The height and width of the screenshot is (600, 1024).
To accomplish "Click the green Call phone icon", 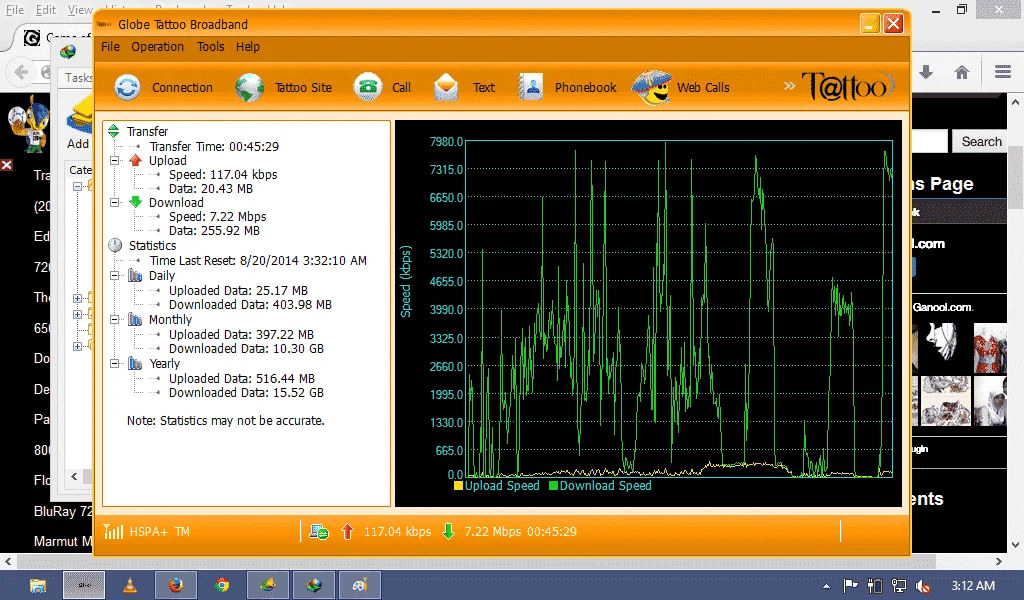I will tap(368, 87).
